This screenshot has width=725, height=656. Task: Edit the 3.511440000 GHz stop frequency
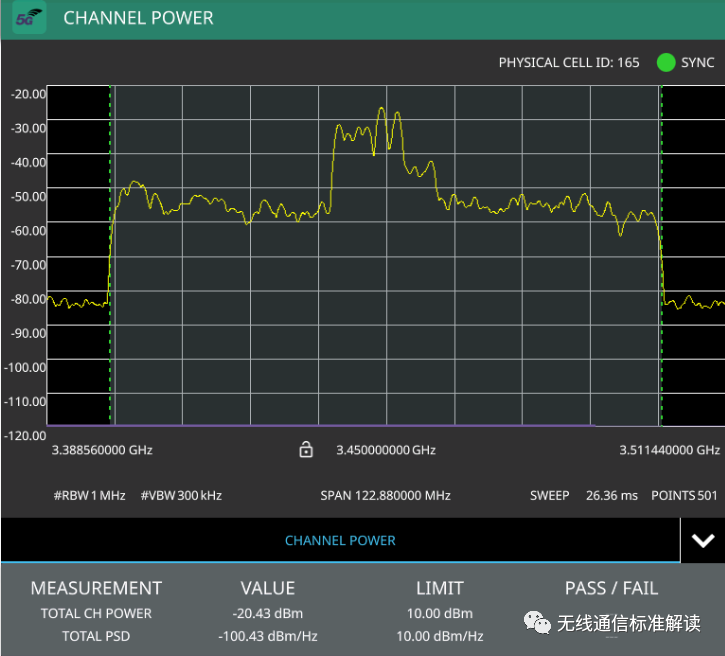(x=669, y=450)
